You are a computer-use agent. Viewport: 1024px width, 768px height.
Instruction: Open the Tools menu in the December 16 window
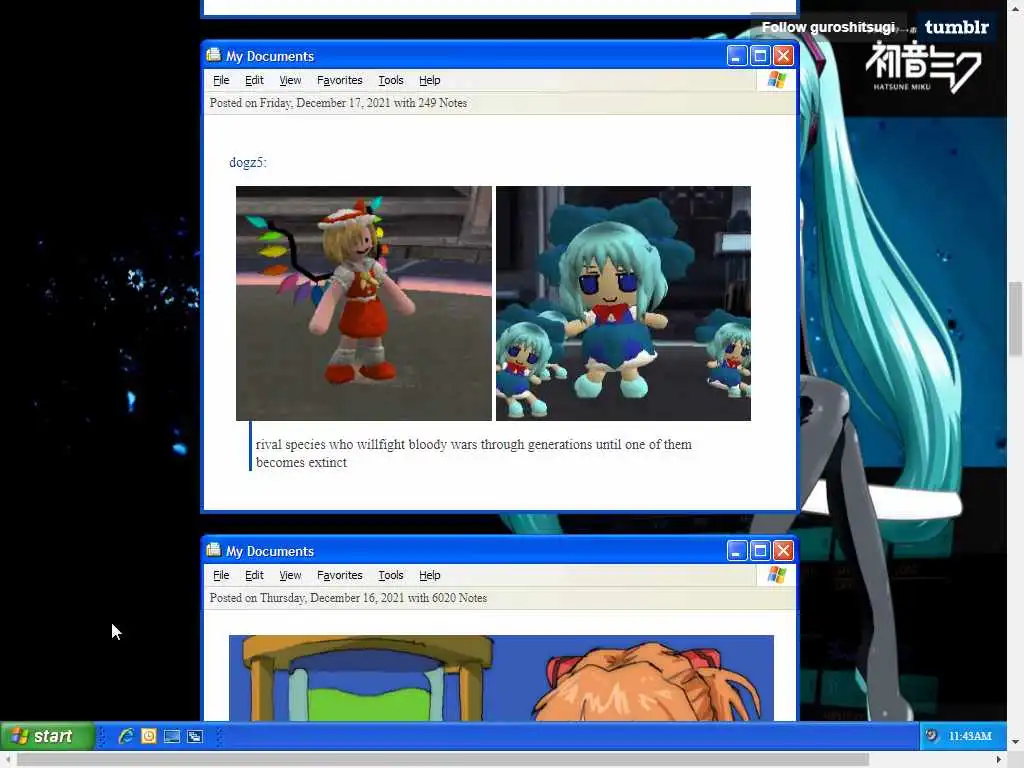[x=391, y=575]
